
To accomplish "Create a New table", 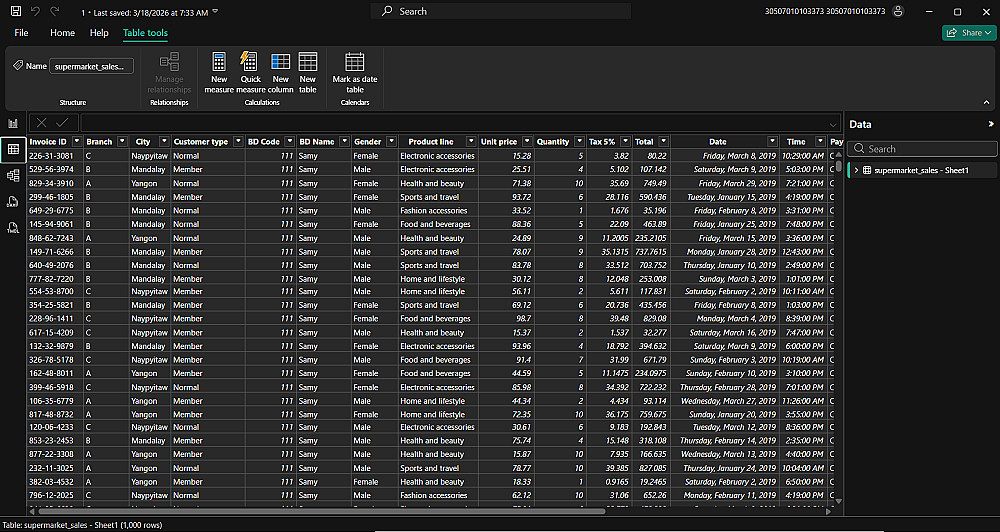I will tap(307, 72).
